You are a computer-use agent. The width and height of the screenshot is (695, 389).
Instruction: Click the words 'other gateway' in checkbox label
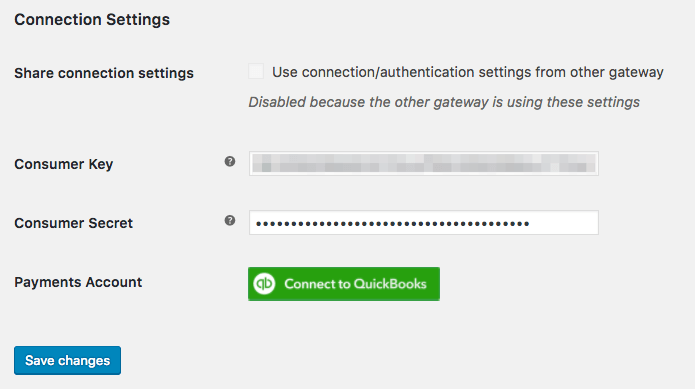point(617,72)
